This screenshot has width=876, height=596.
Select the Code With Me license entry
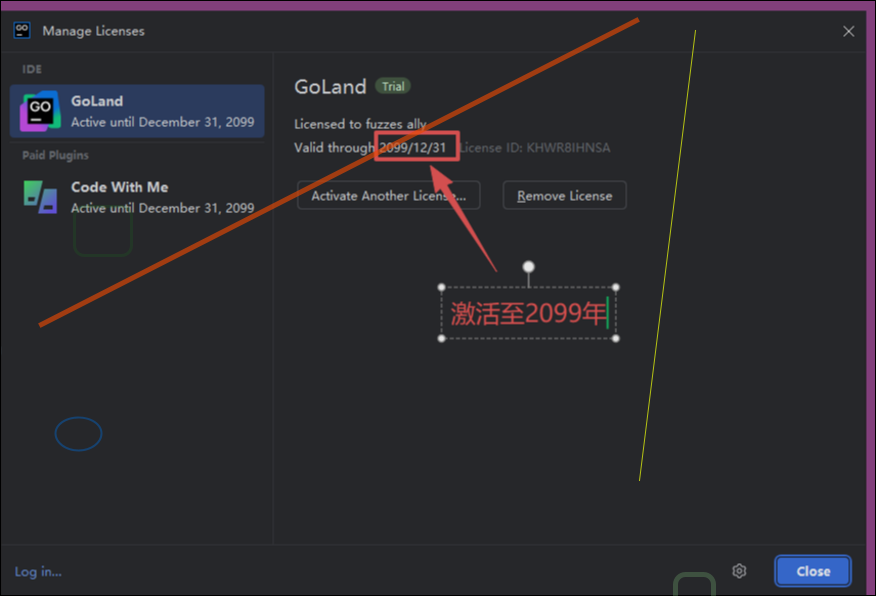[x=137, y=197]
